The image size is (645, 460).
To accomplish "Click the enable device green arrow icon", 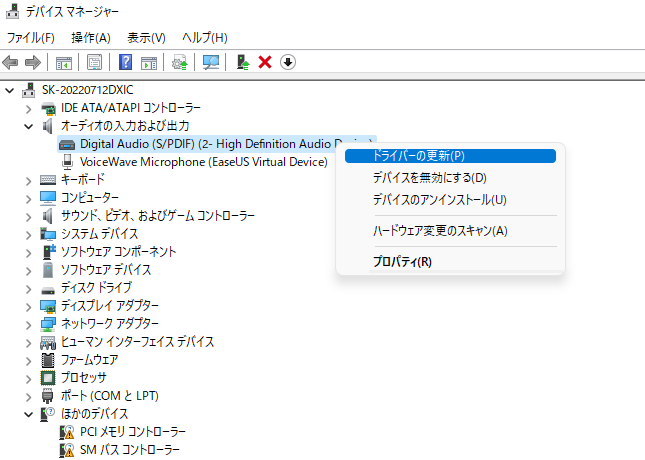I will [x=243, y=62].
